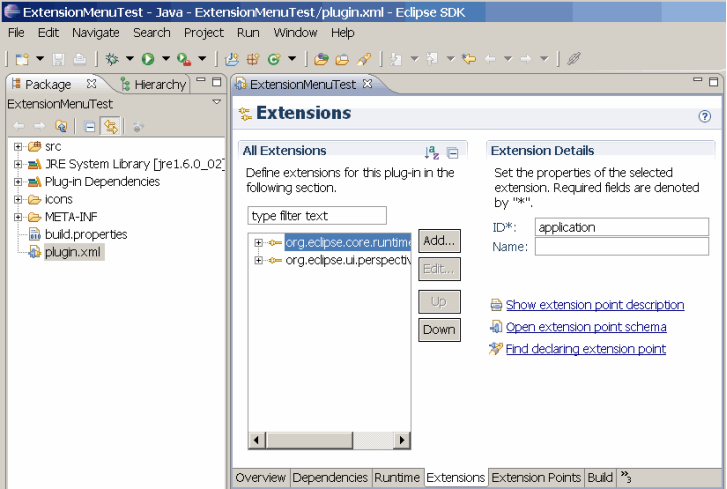The height and width of the screenshot is (489, 727).
Task: Click the Name input field
Action: (622, 247)
